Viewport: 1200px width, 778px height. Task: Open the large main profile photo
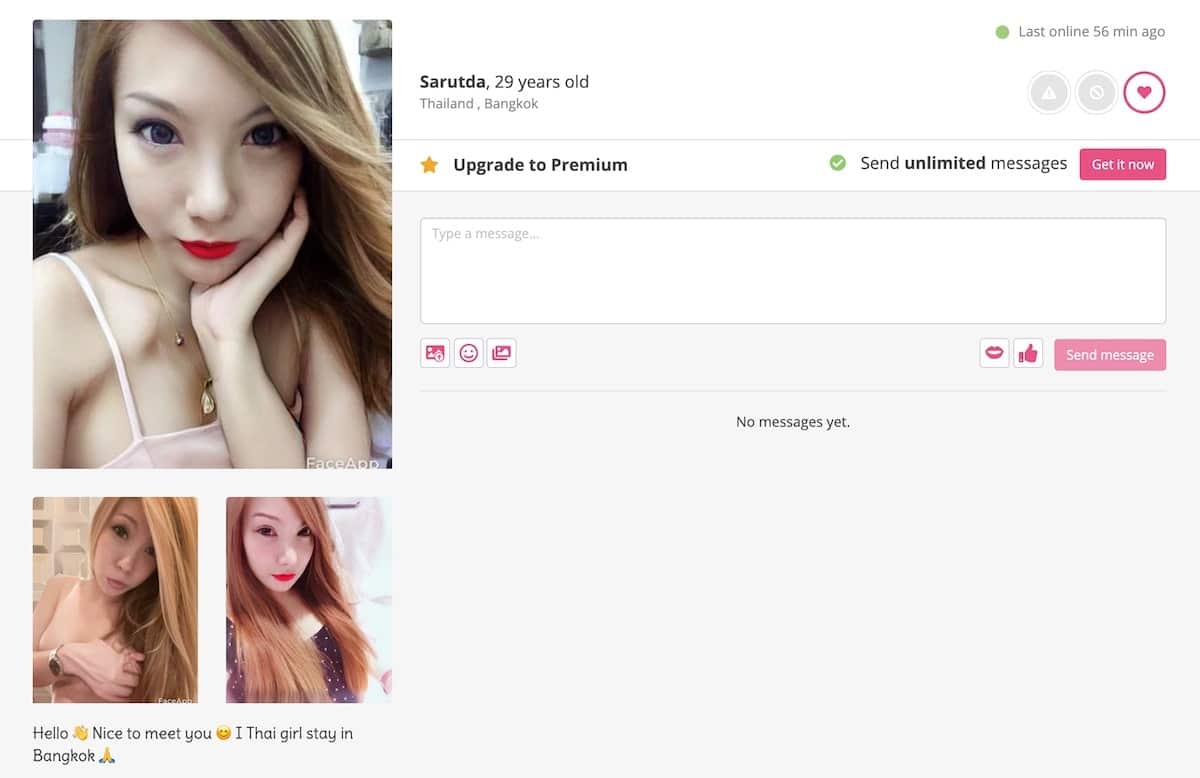pos(212,244)
